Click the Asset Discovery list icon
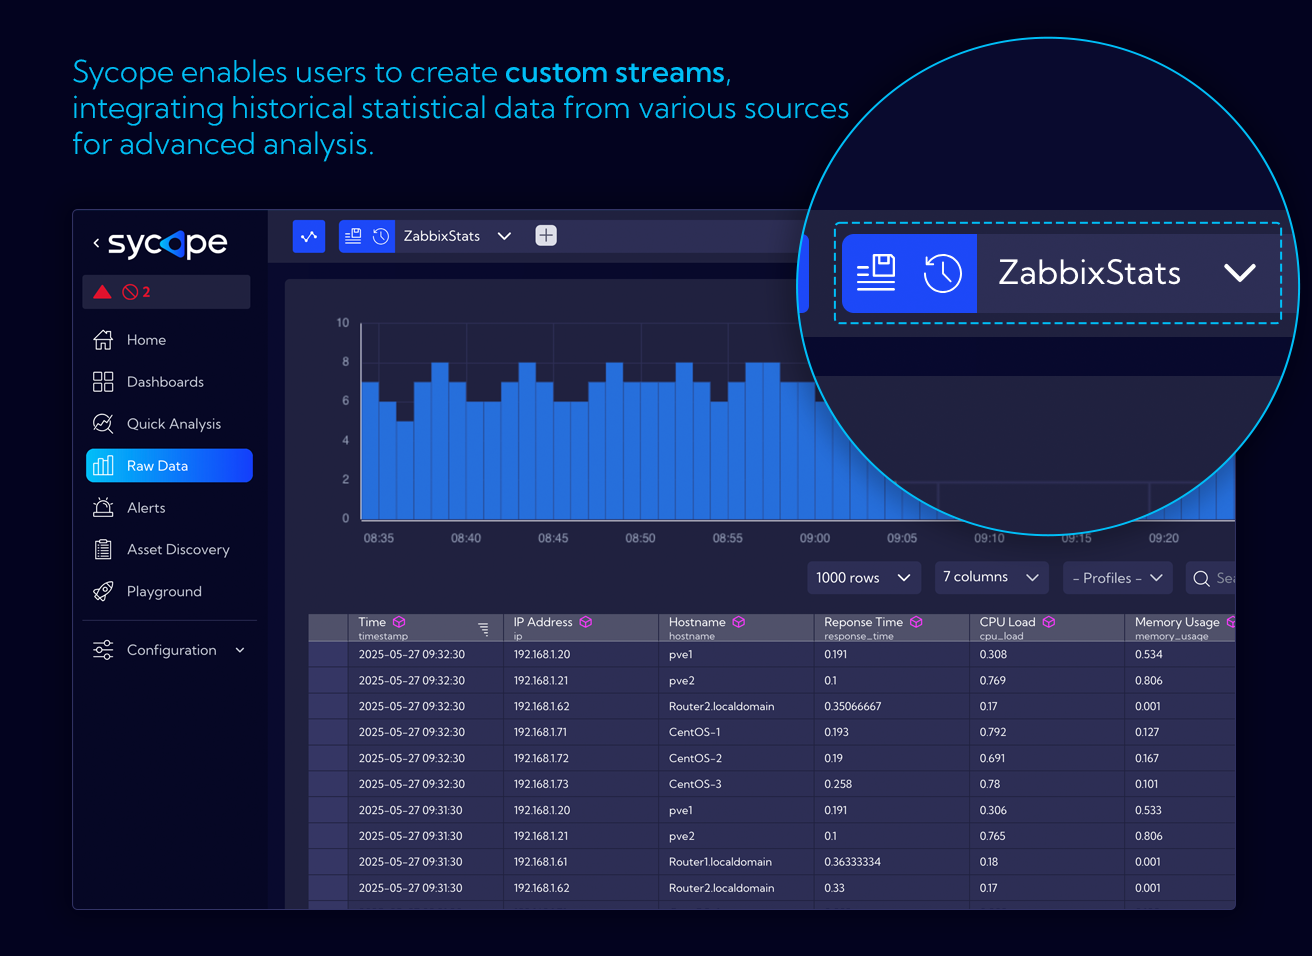The height and width of the screenshot is (956, 1312). pyautogui.click(x=103, y=550)
